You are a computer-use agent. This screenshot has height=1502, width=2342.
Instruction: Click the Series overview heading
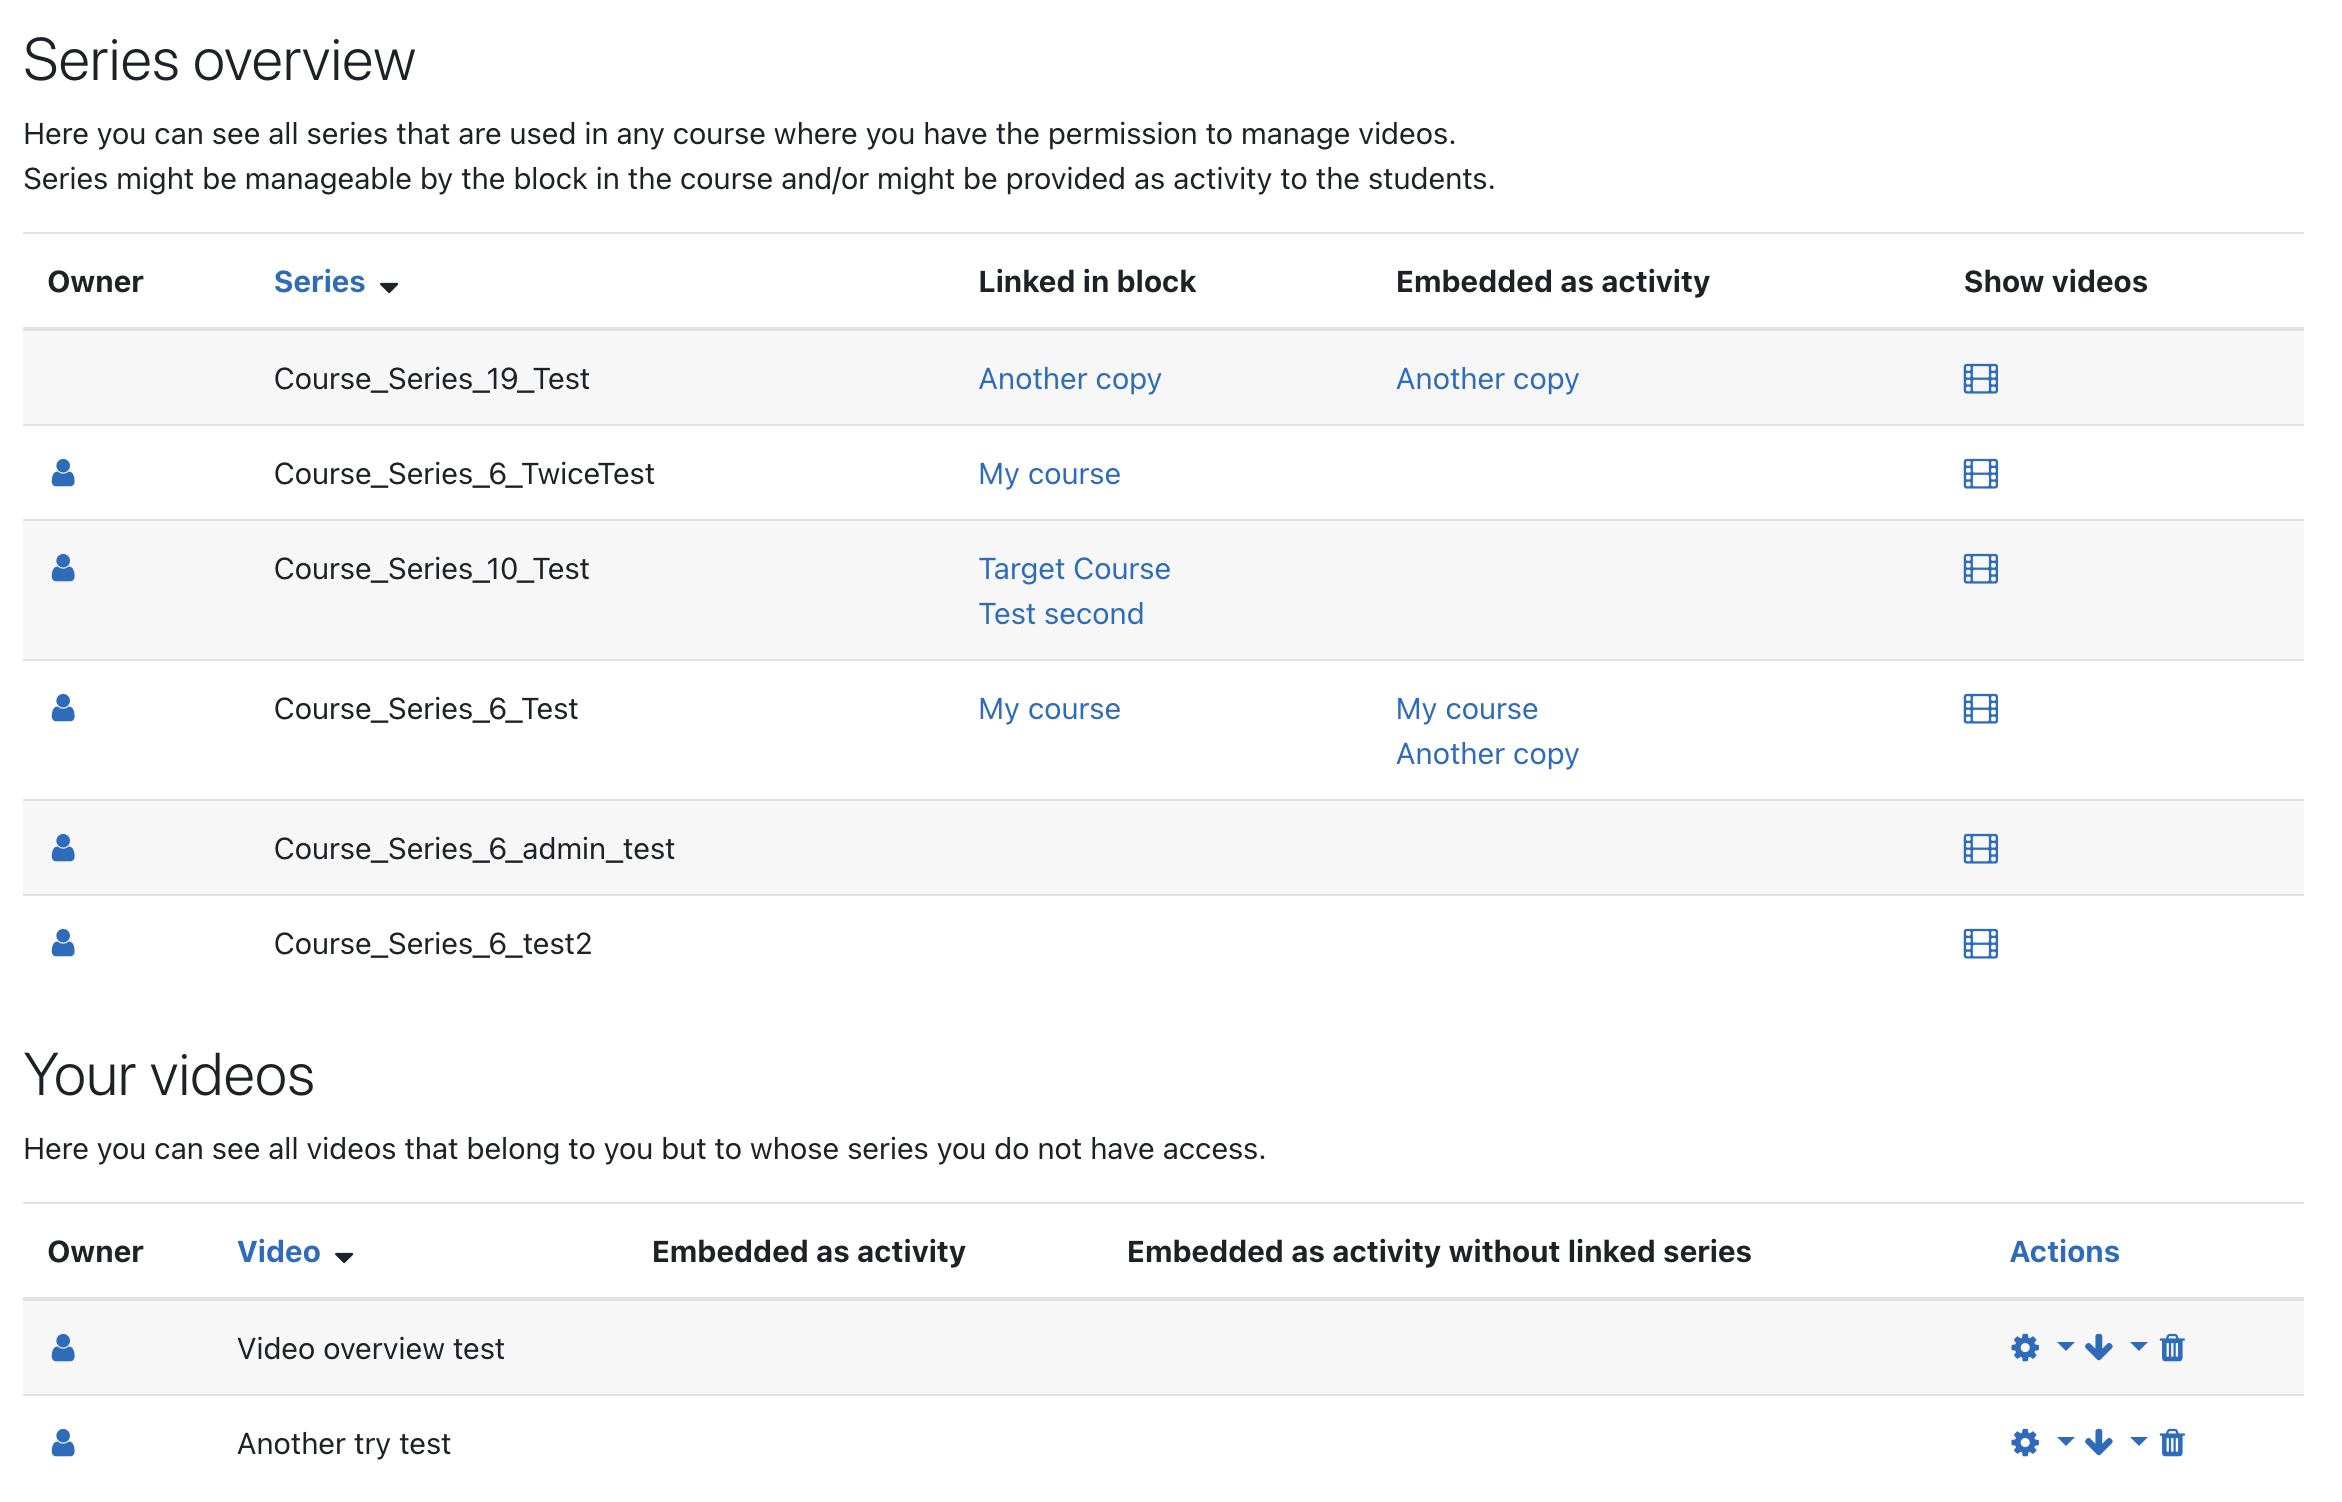click(x=219, y=60)
